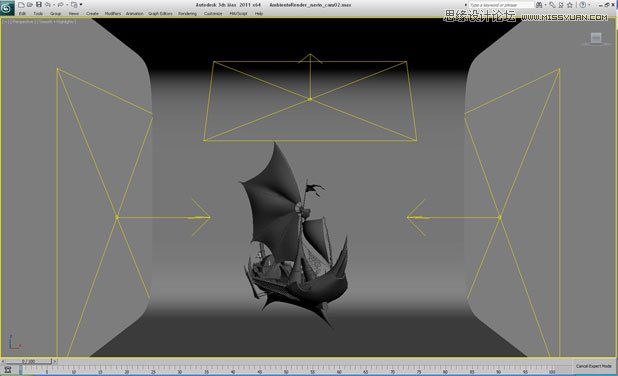This screenshot has width=618, height=376.
Task: Click the Project Folder icon in the quick toolbar
Action: tap(74, 5)
